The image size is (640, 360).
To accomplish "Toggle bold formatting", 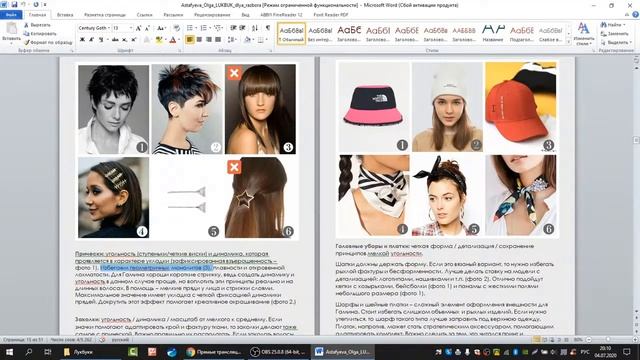I will click(82, 40).
